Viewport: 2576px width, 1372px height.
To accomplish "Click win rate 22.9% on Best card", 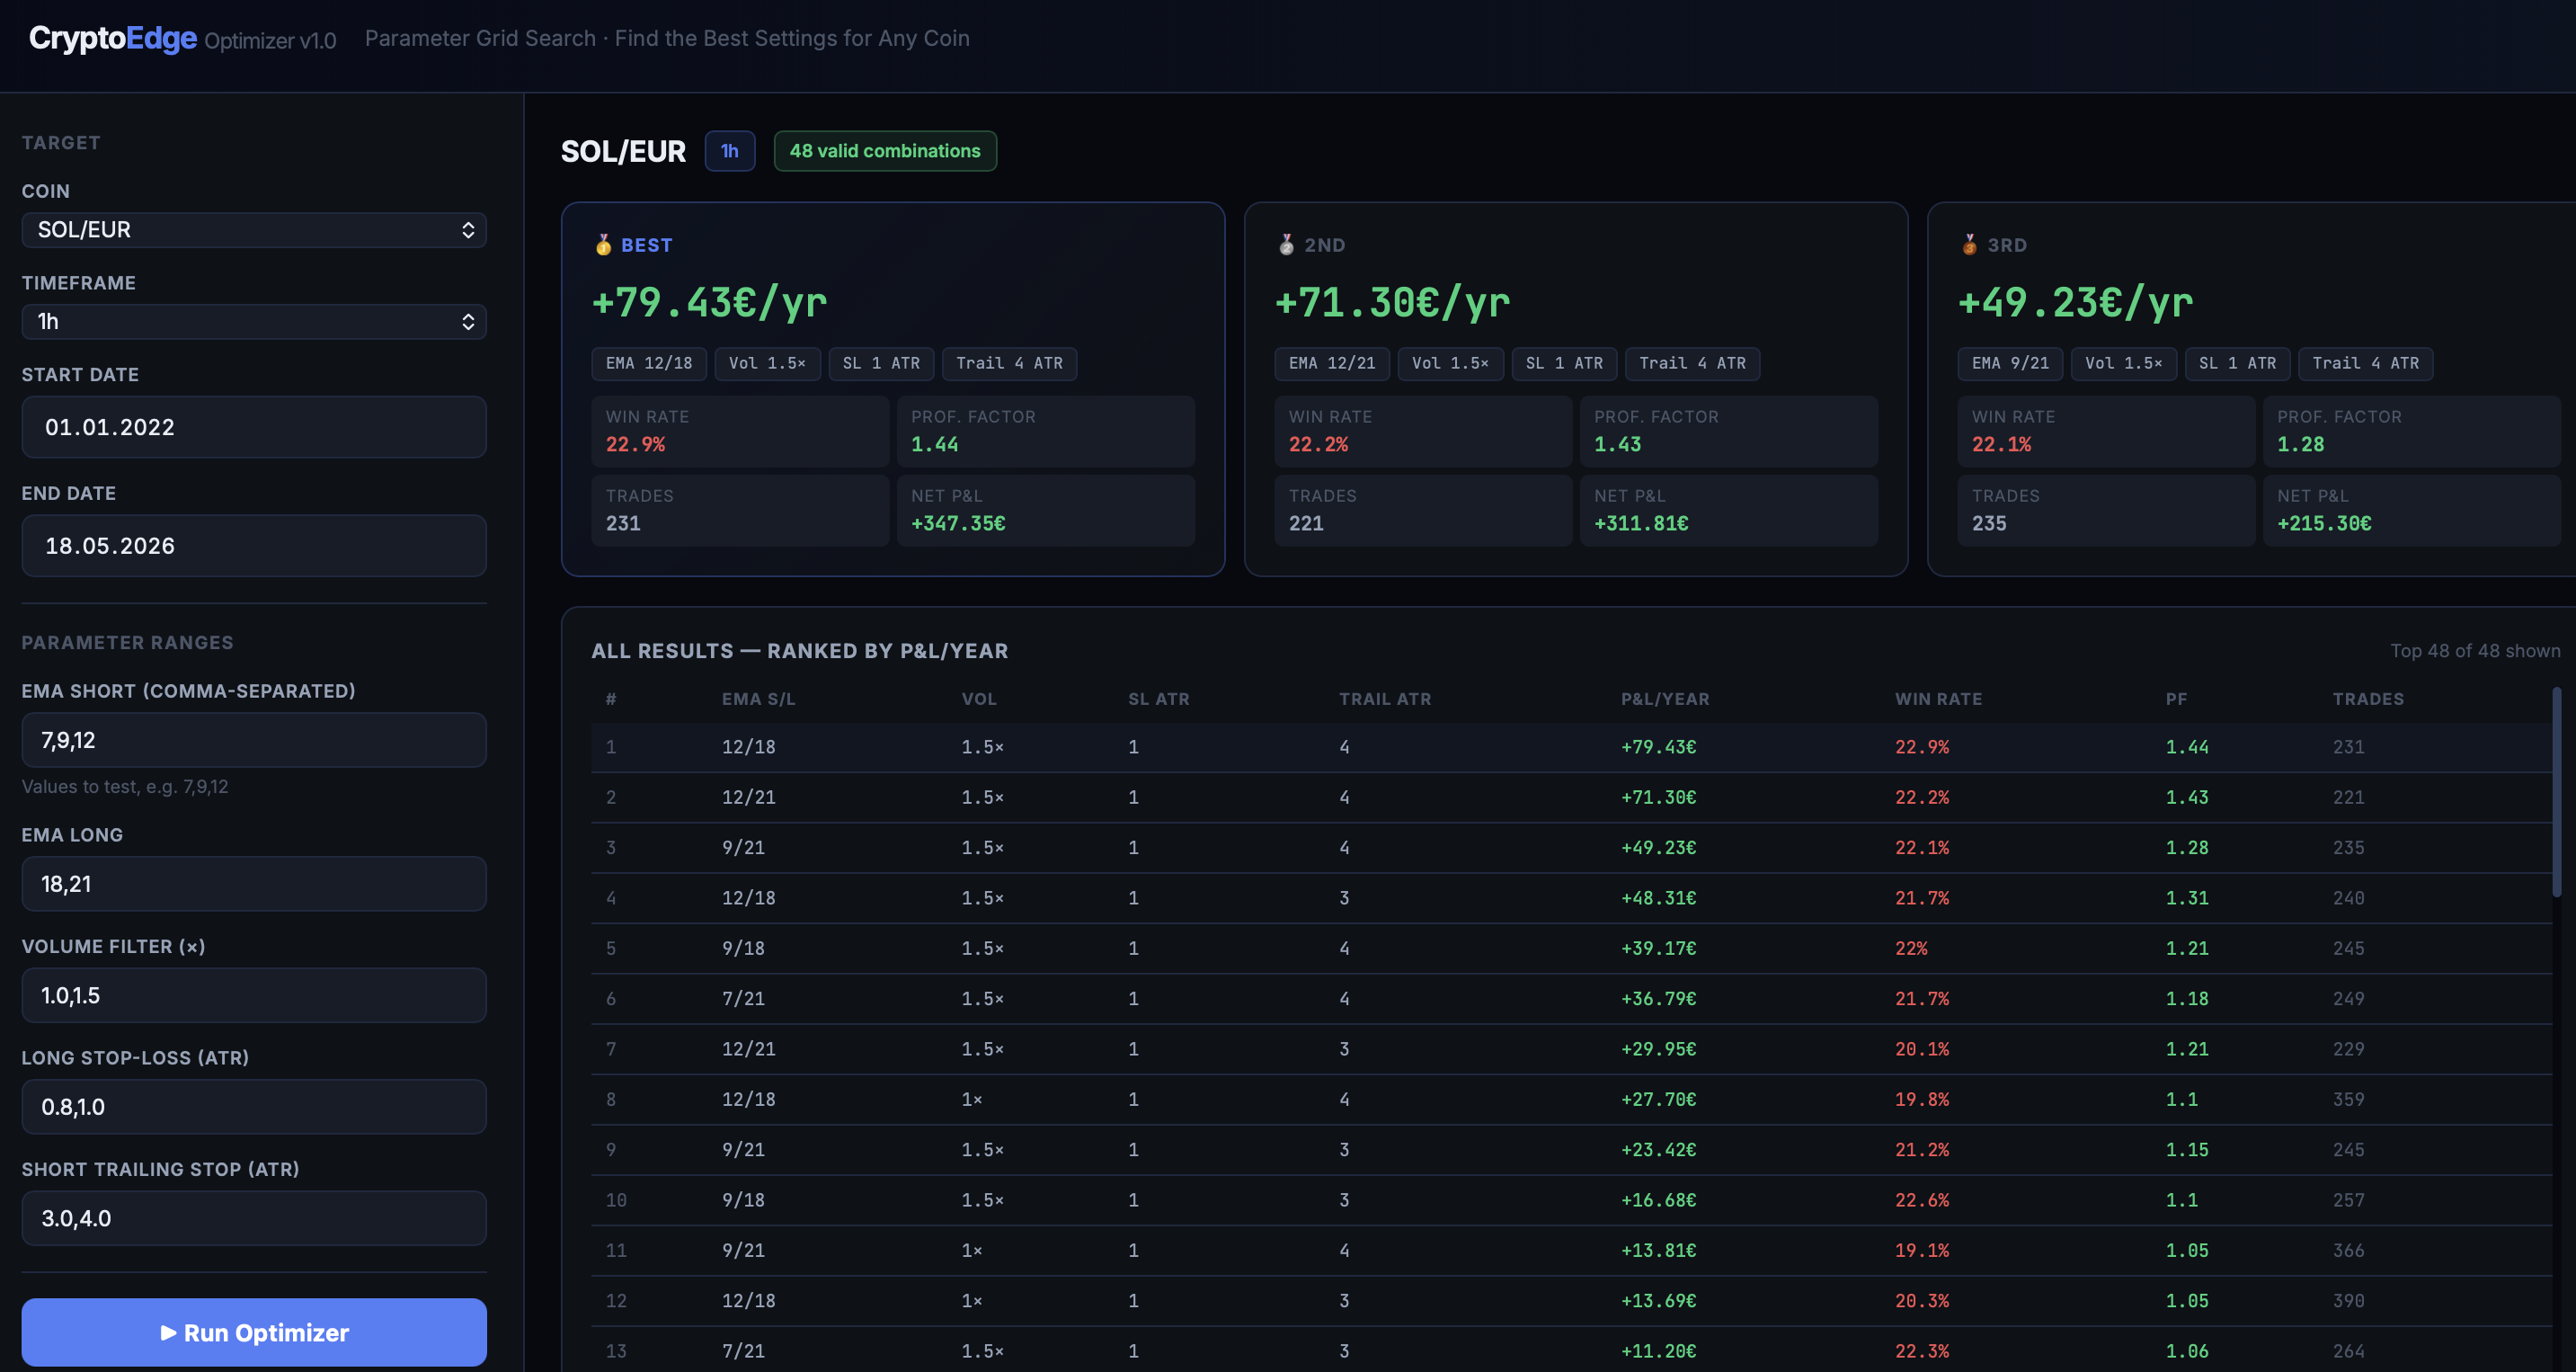I will (635, 445).
